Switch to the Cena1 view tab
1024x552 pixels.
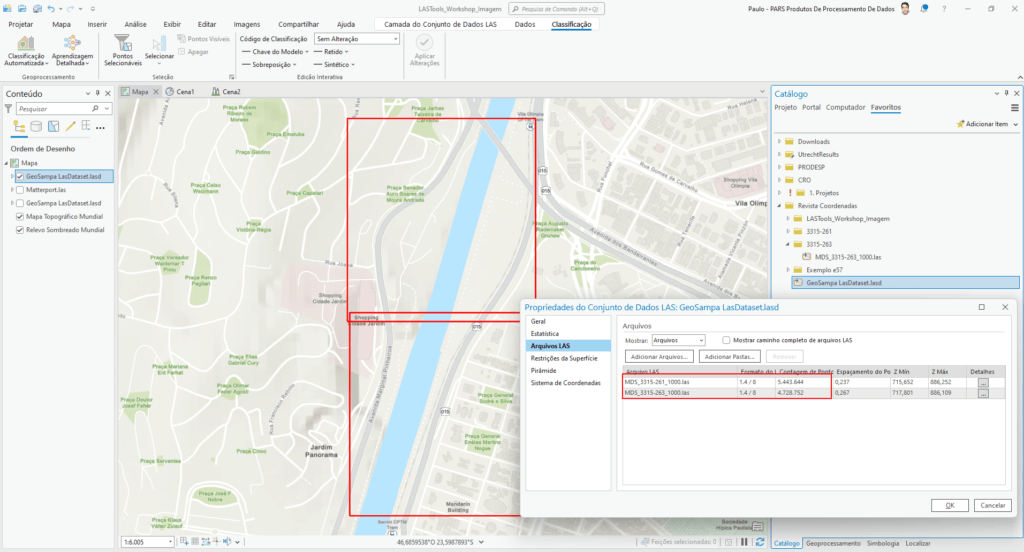point(180,91)
